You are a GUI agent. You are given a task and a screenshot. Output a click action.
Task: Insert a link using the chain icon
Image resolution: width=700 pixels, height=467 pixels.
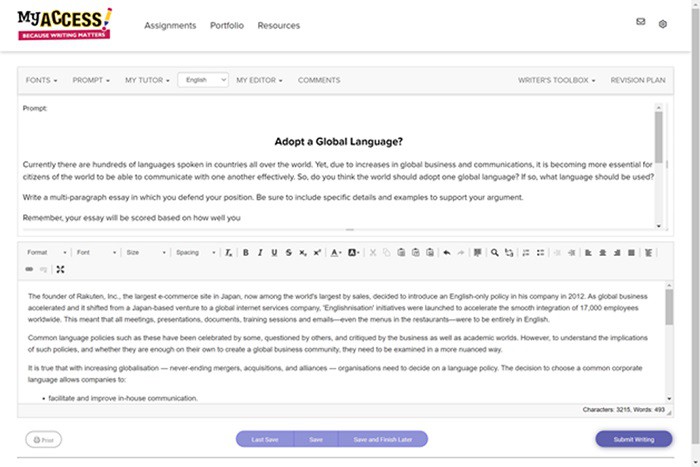click(29, 269)
